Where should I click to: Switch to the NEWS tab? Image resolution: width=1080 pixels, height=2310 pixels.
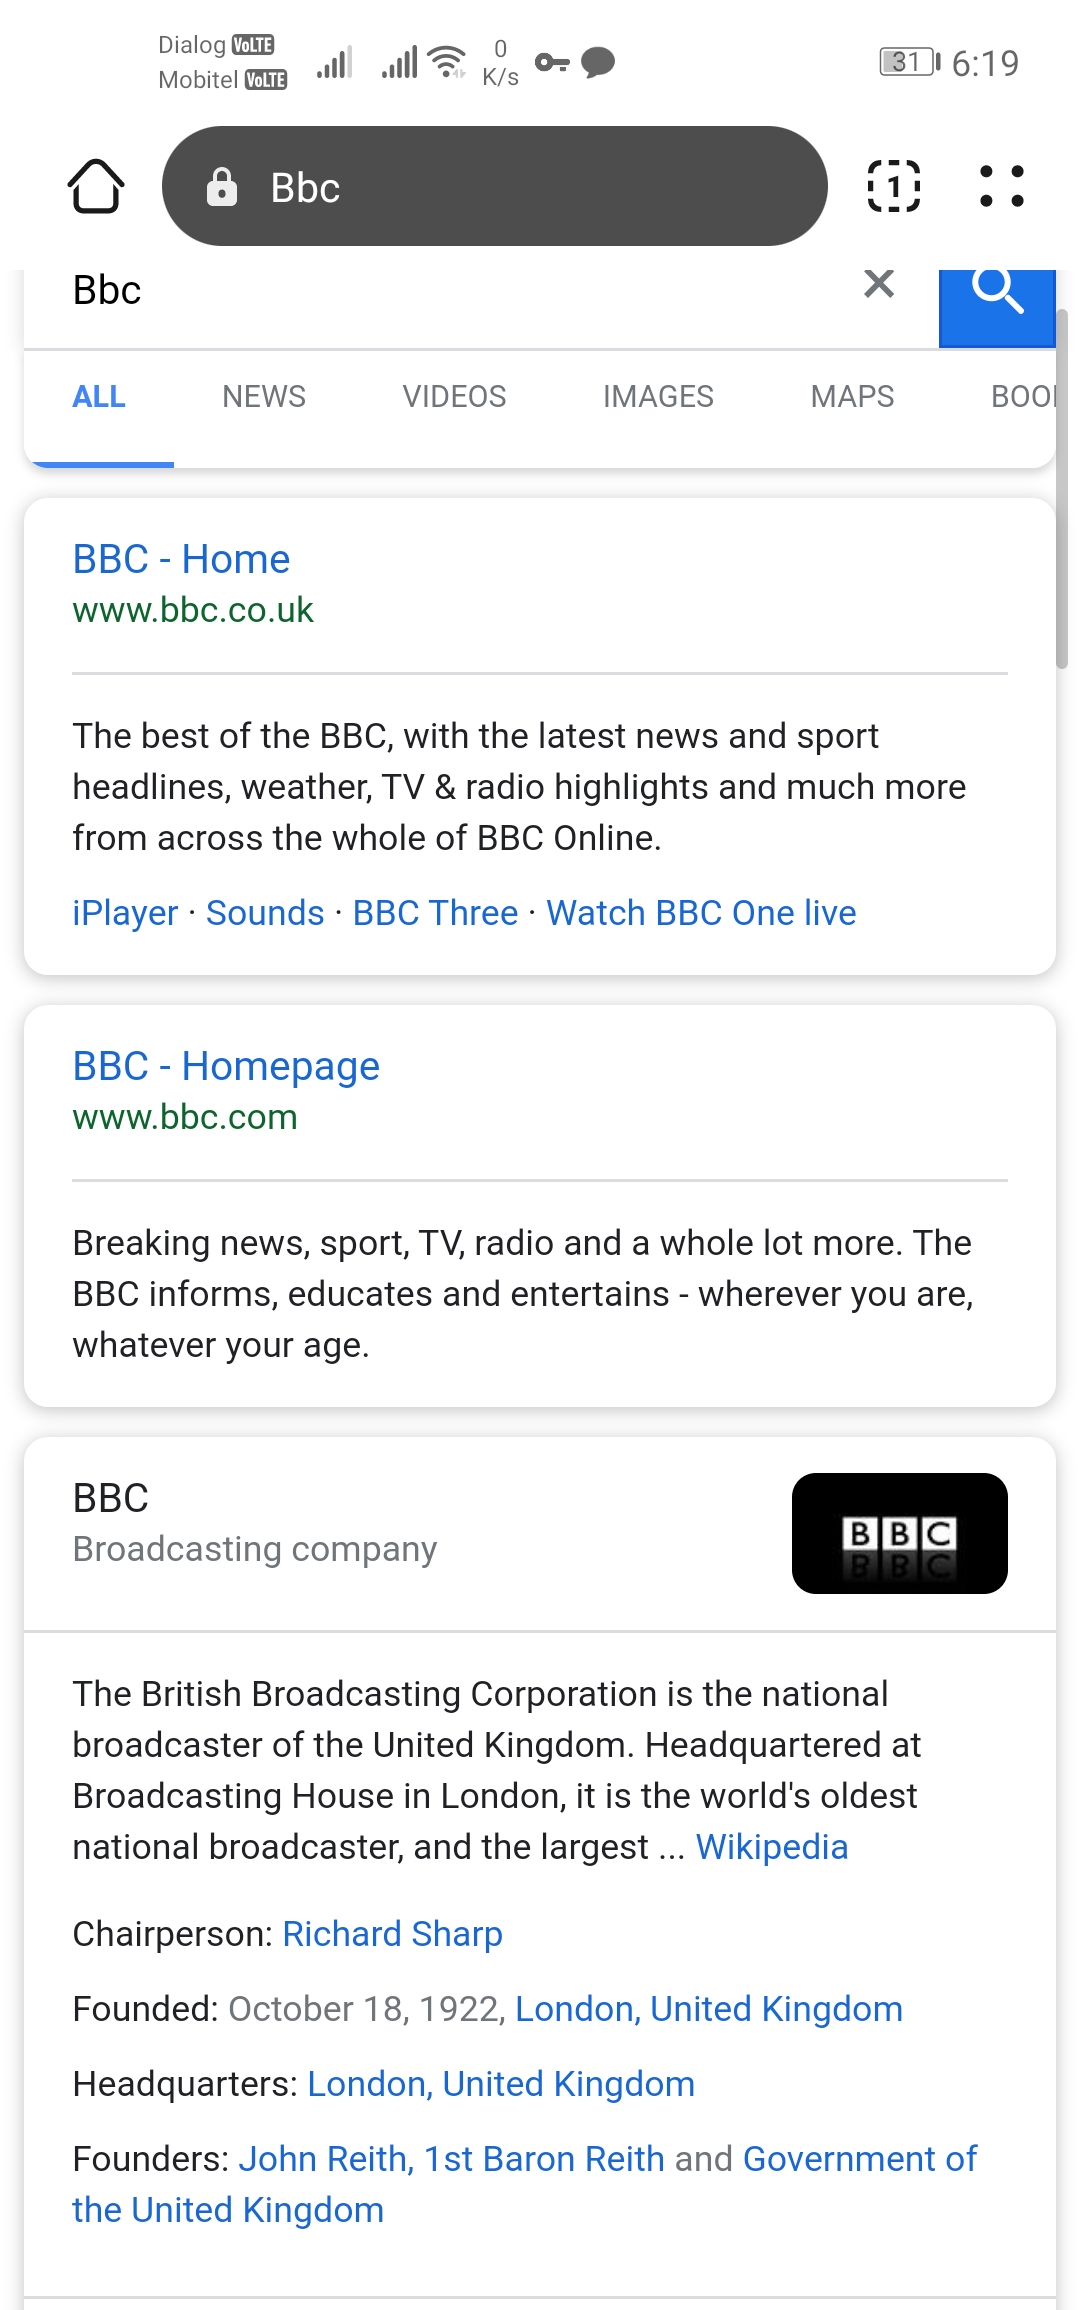pos(264,397)
